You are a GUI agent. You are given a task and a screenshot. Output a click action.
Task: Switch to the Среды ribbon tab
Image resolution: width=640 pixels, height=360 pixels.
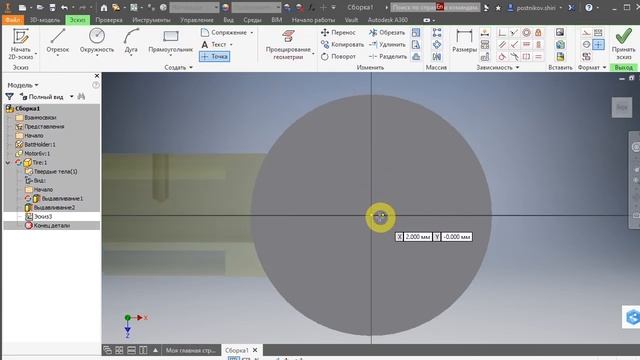tap(252, 20)
